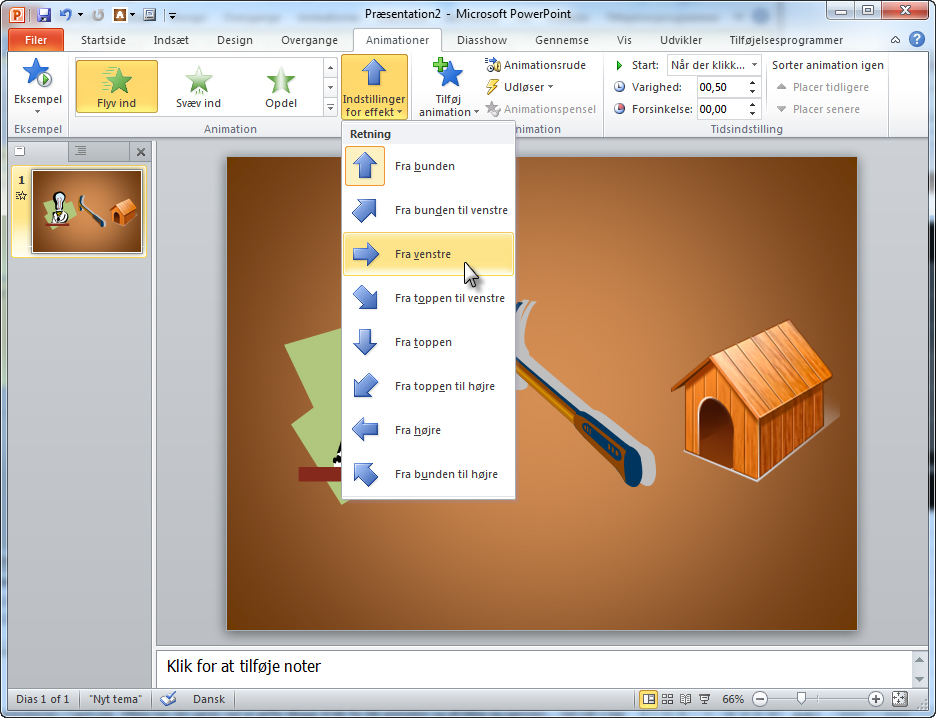The height and width of the screenshot is (718, 936).
Task: Click the zoom slider handle
Action: pos(800,699)
